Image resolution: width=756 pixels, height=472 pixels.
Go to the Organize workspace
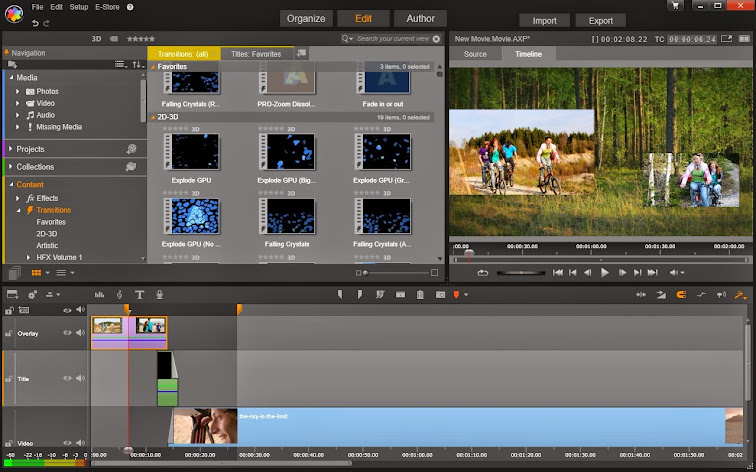coord(305,18)
